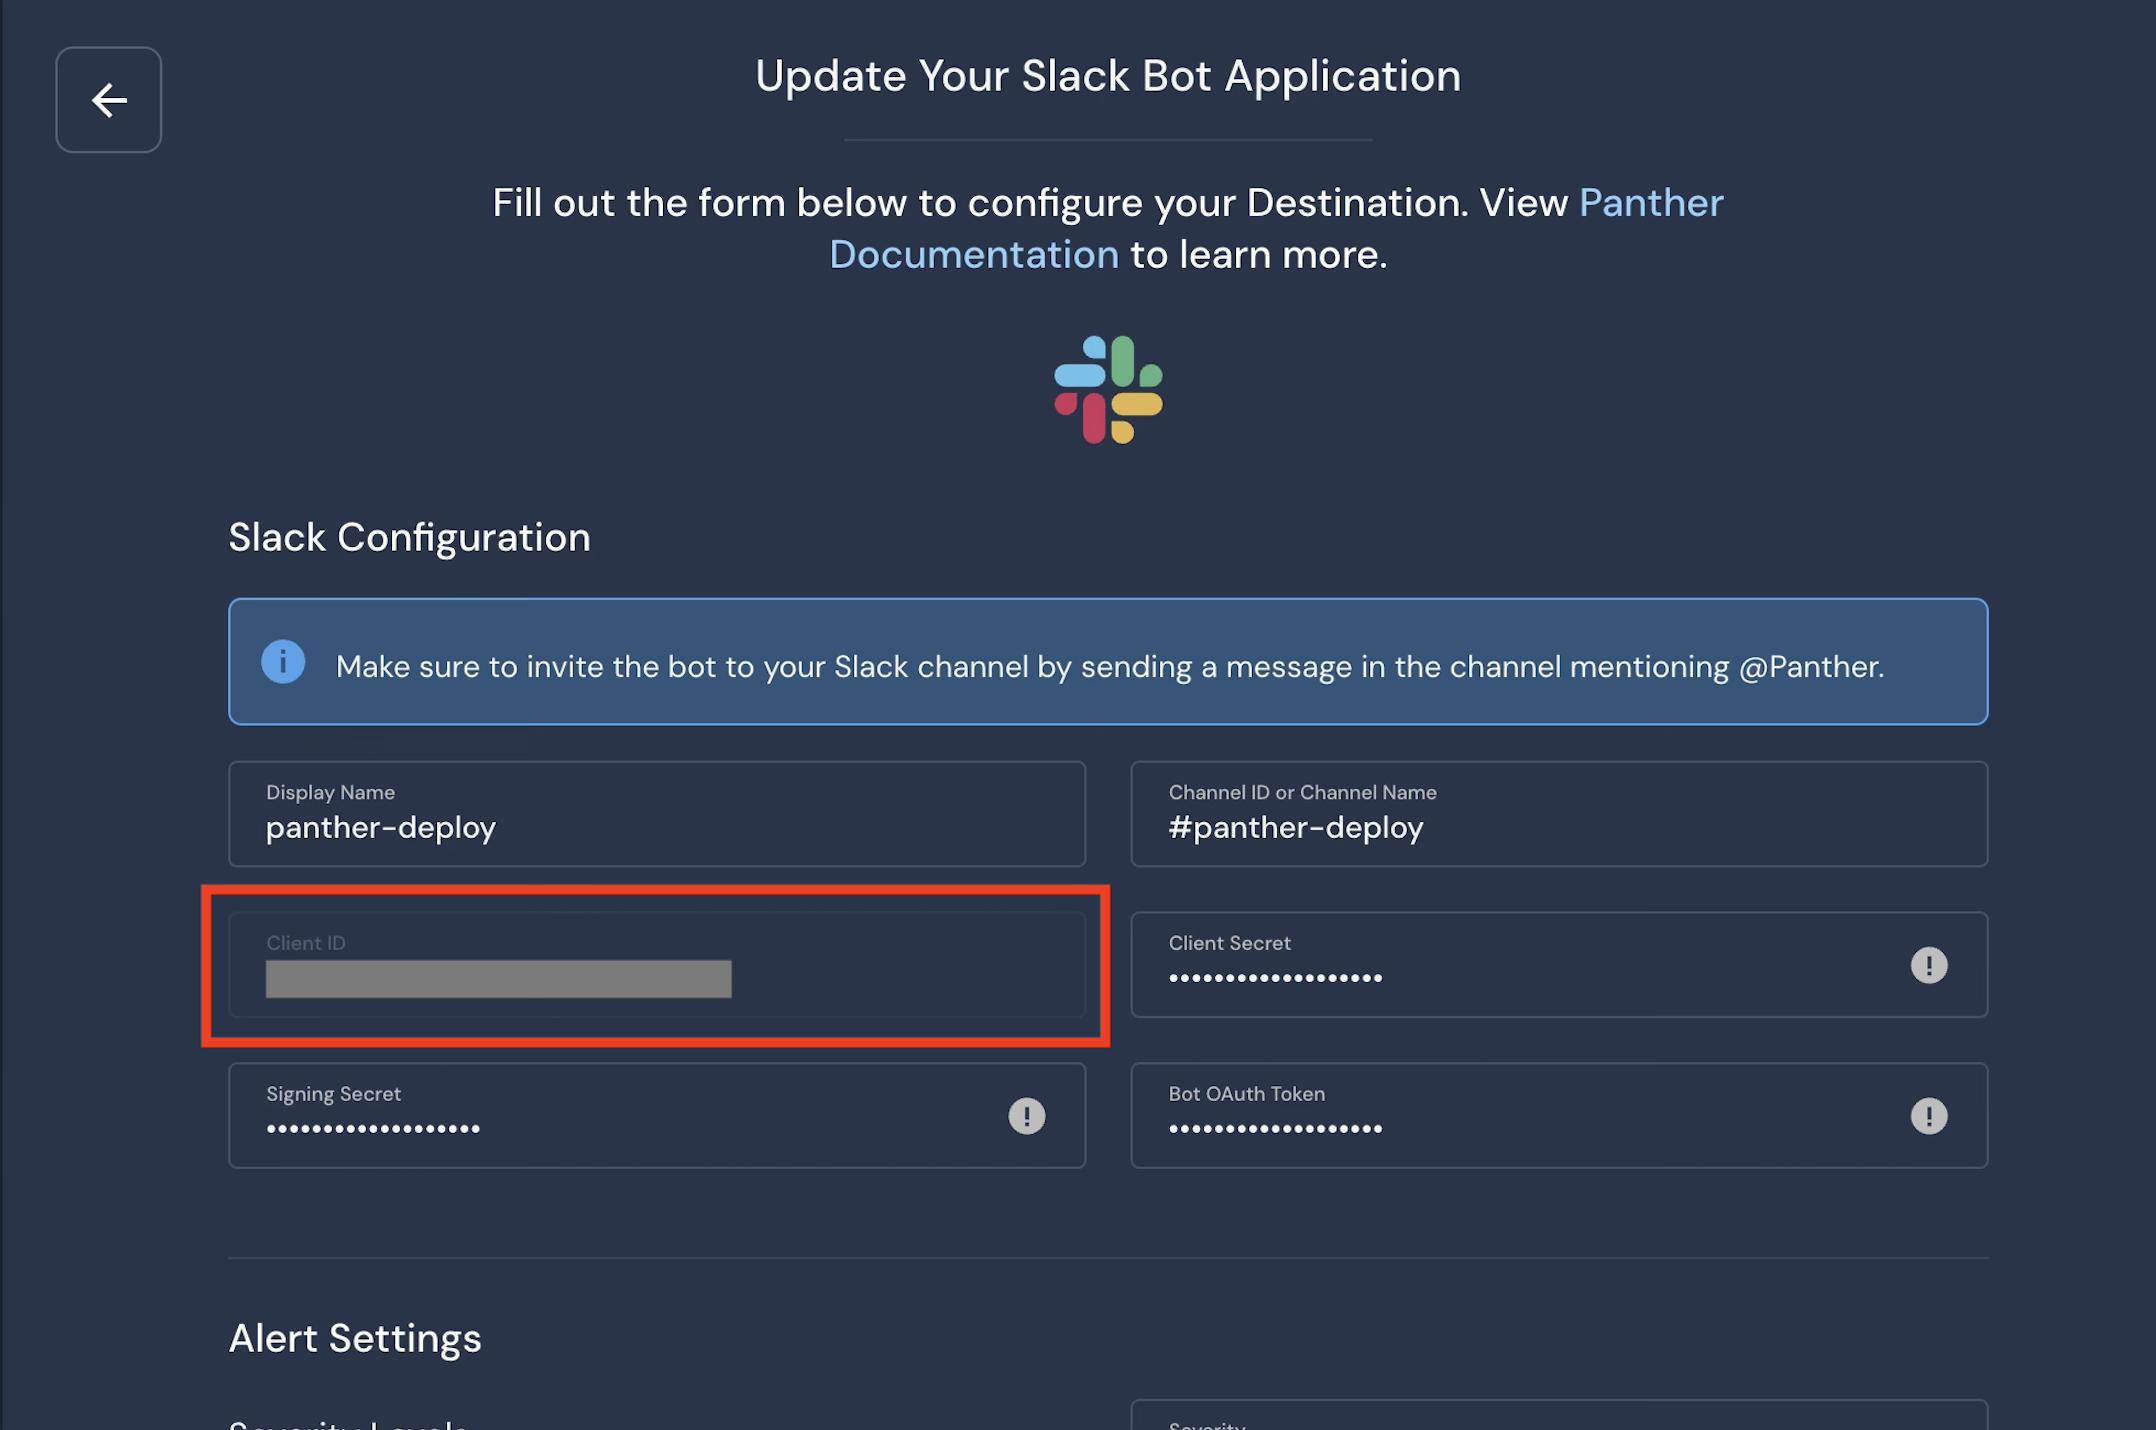Click the back arrow button

pyautogui.click(x=108, y=100)
